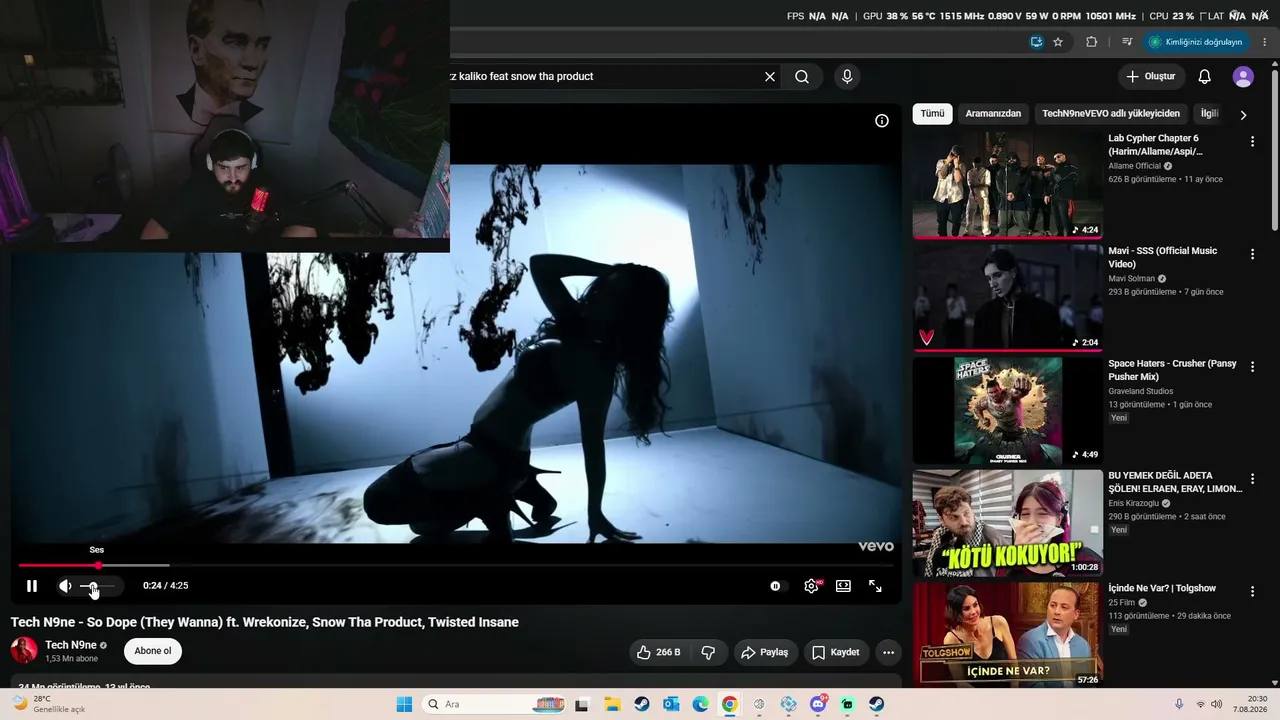Viewport: 1280px width, 720px height.
Task: Open the Lab Cypher Chapter 6 thumbnail
Action: point(1008,185)
